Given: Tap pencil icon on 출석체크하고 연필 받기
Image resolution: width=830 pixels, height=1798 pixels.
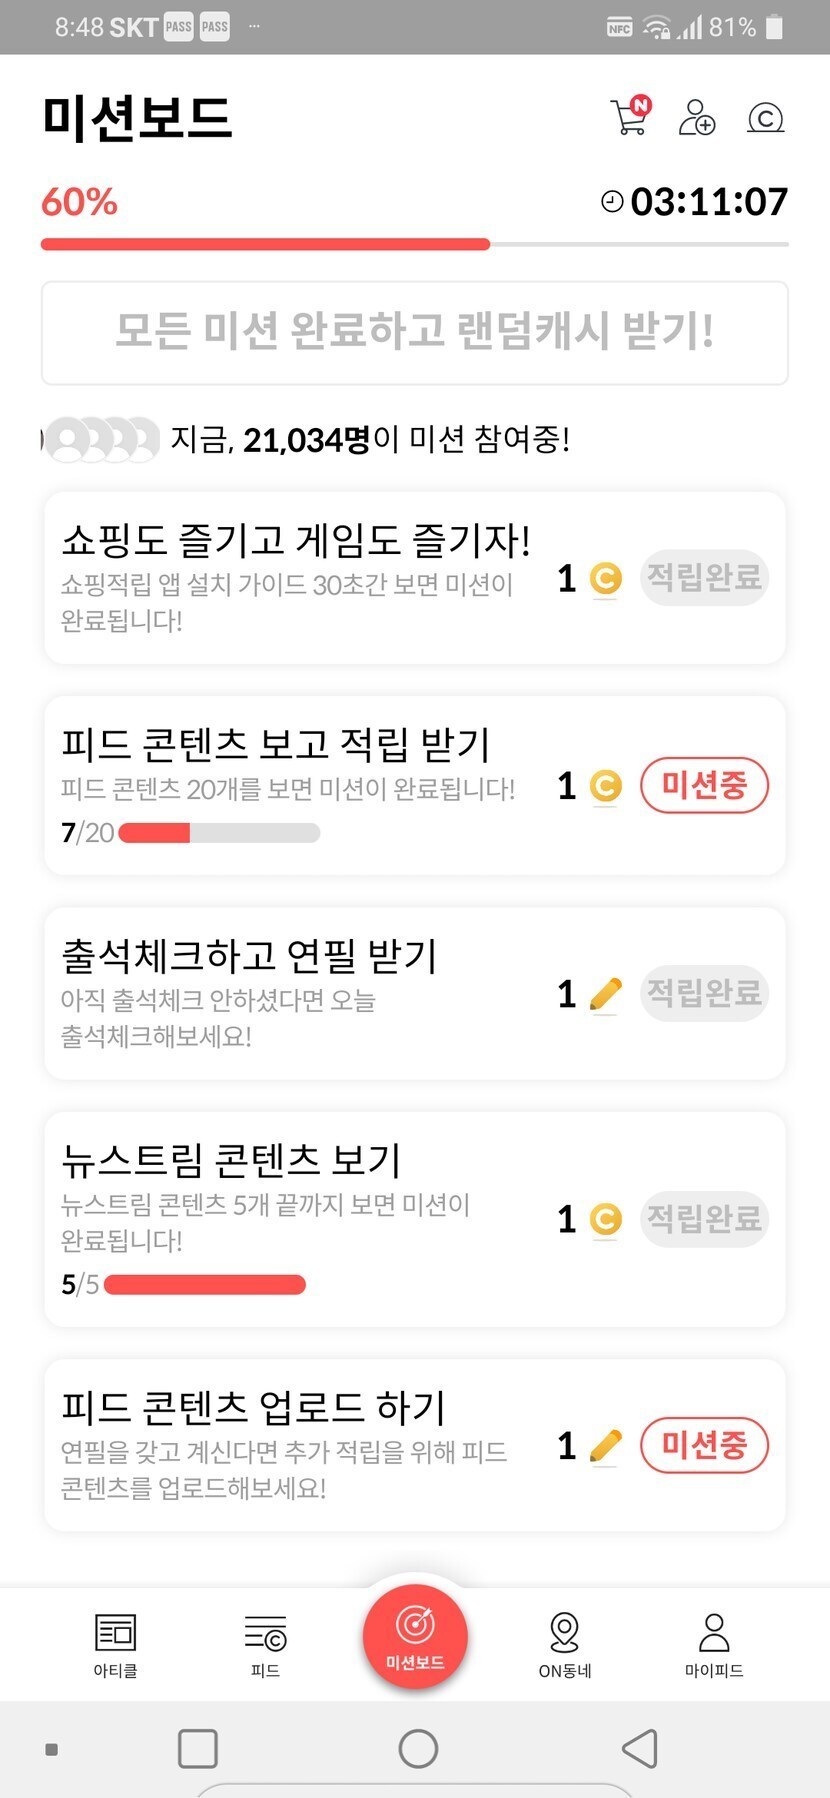Looking at the screenshot, I should point(605,994).
